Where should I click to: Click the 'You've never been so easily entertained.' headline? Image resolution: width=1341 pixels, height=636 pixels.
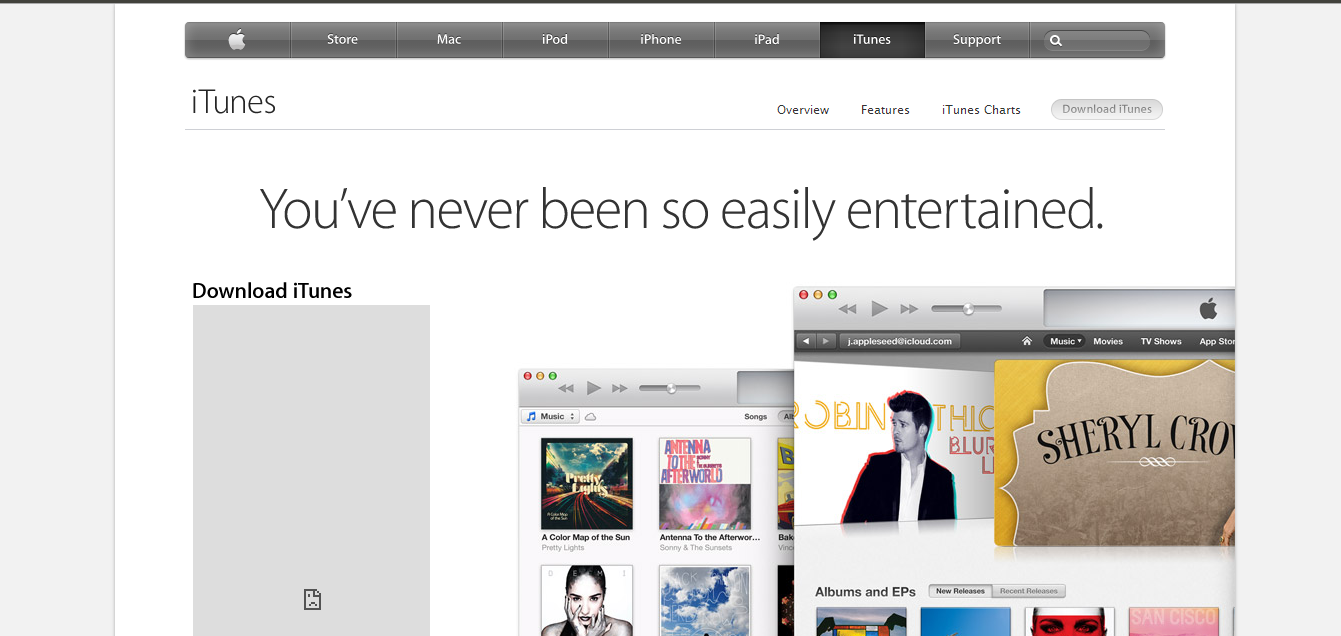[682, 210]
